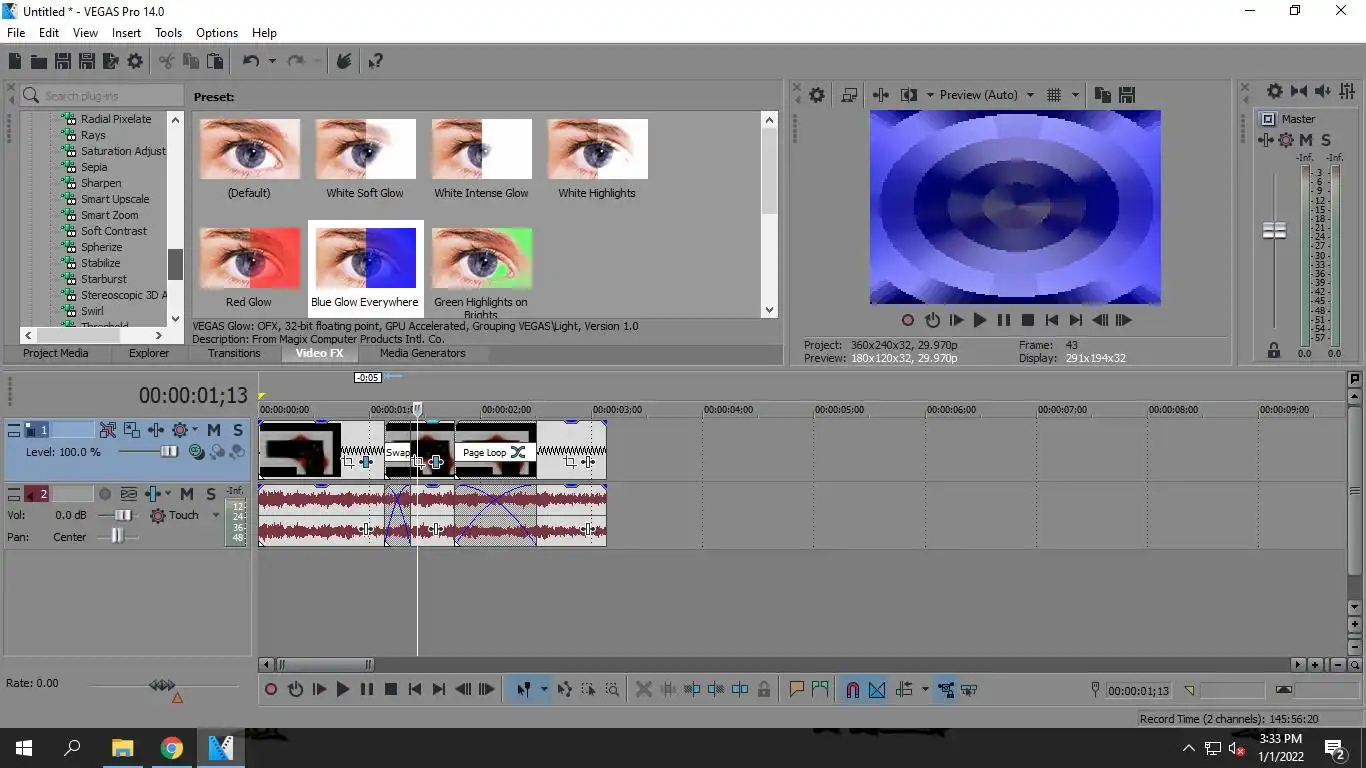This screenshot has width=1366, height=768.
Task: Arm audio track 2 for record
Action: pyautogui.click(x=105, y=494)
